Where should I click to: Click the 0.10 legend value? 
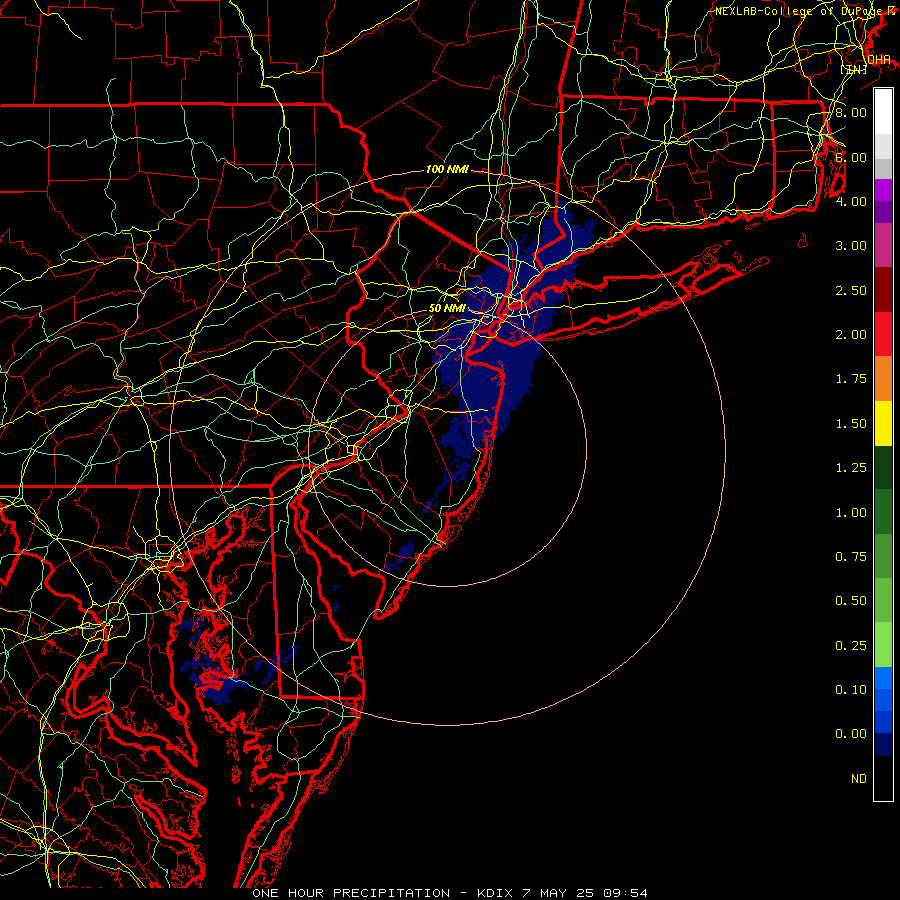tap(851, 690)
